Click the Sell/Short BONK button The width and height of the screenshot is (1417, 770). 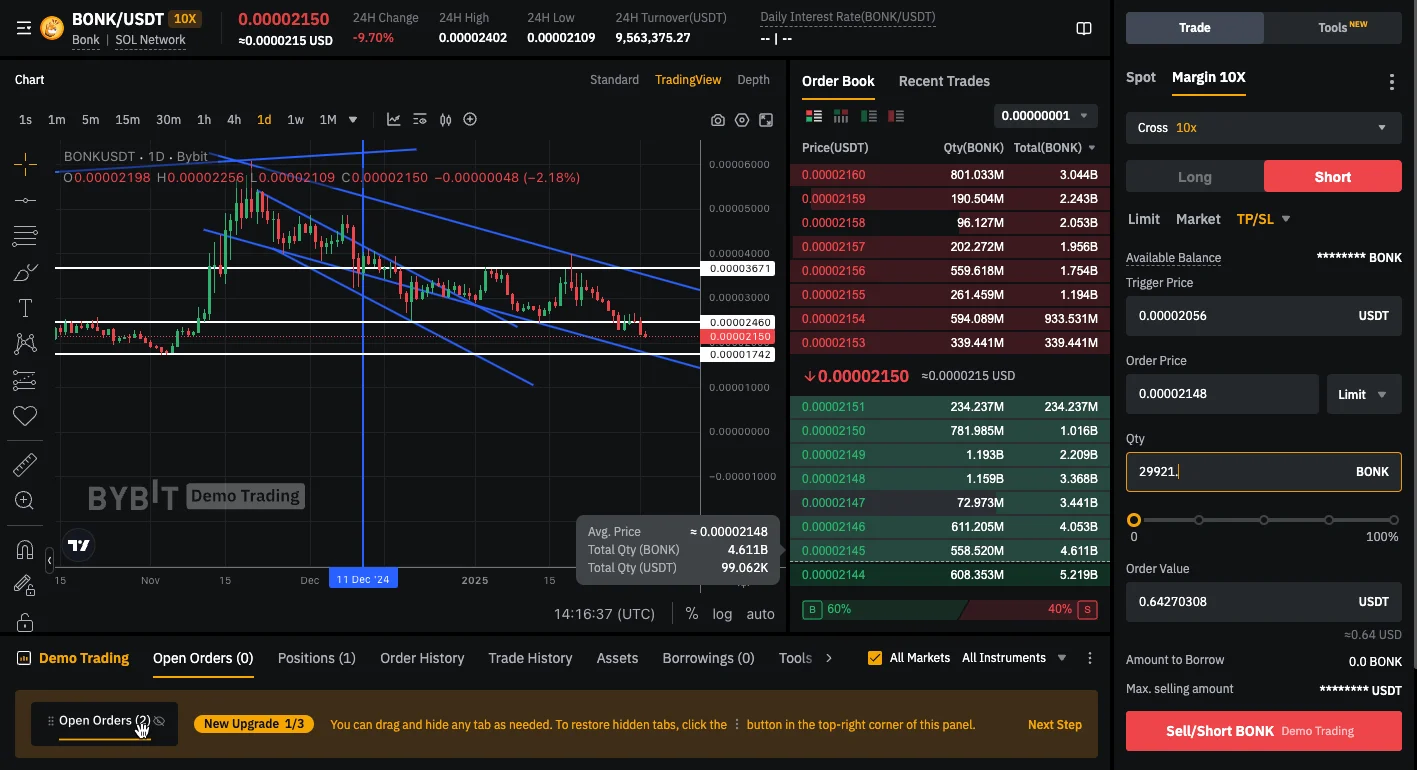1264,731
